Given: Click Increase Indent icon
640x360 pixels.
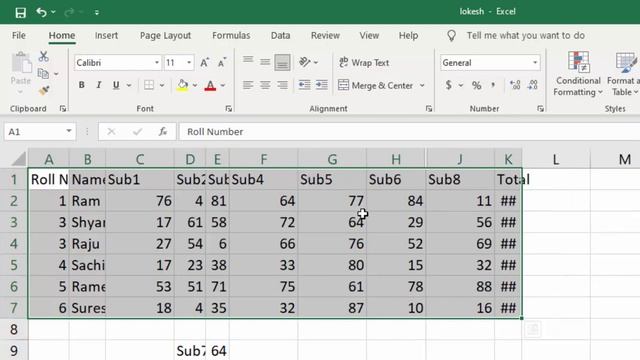Looking at the screenshot, I should tap(322, 85).
